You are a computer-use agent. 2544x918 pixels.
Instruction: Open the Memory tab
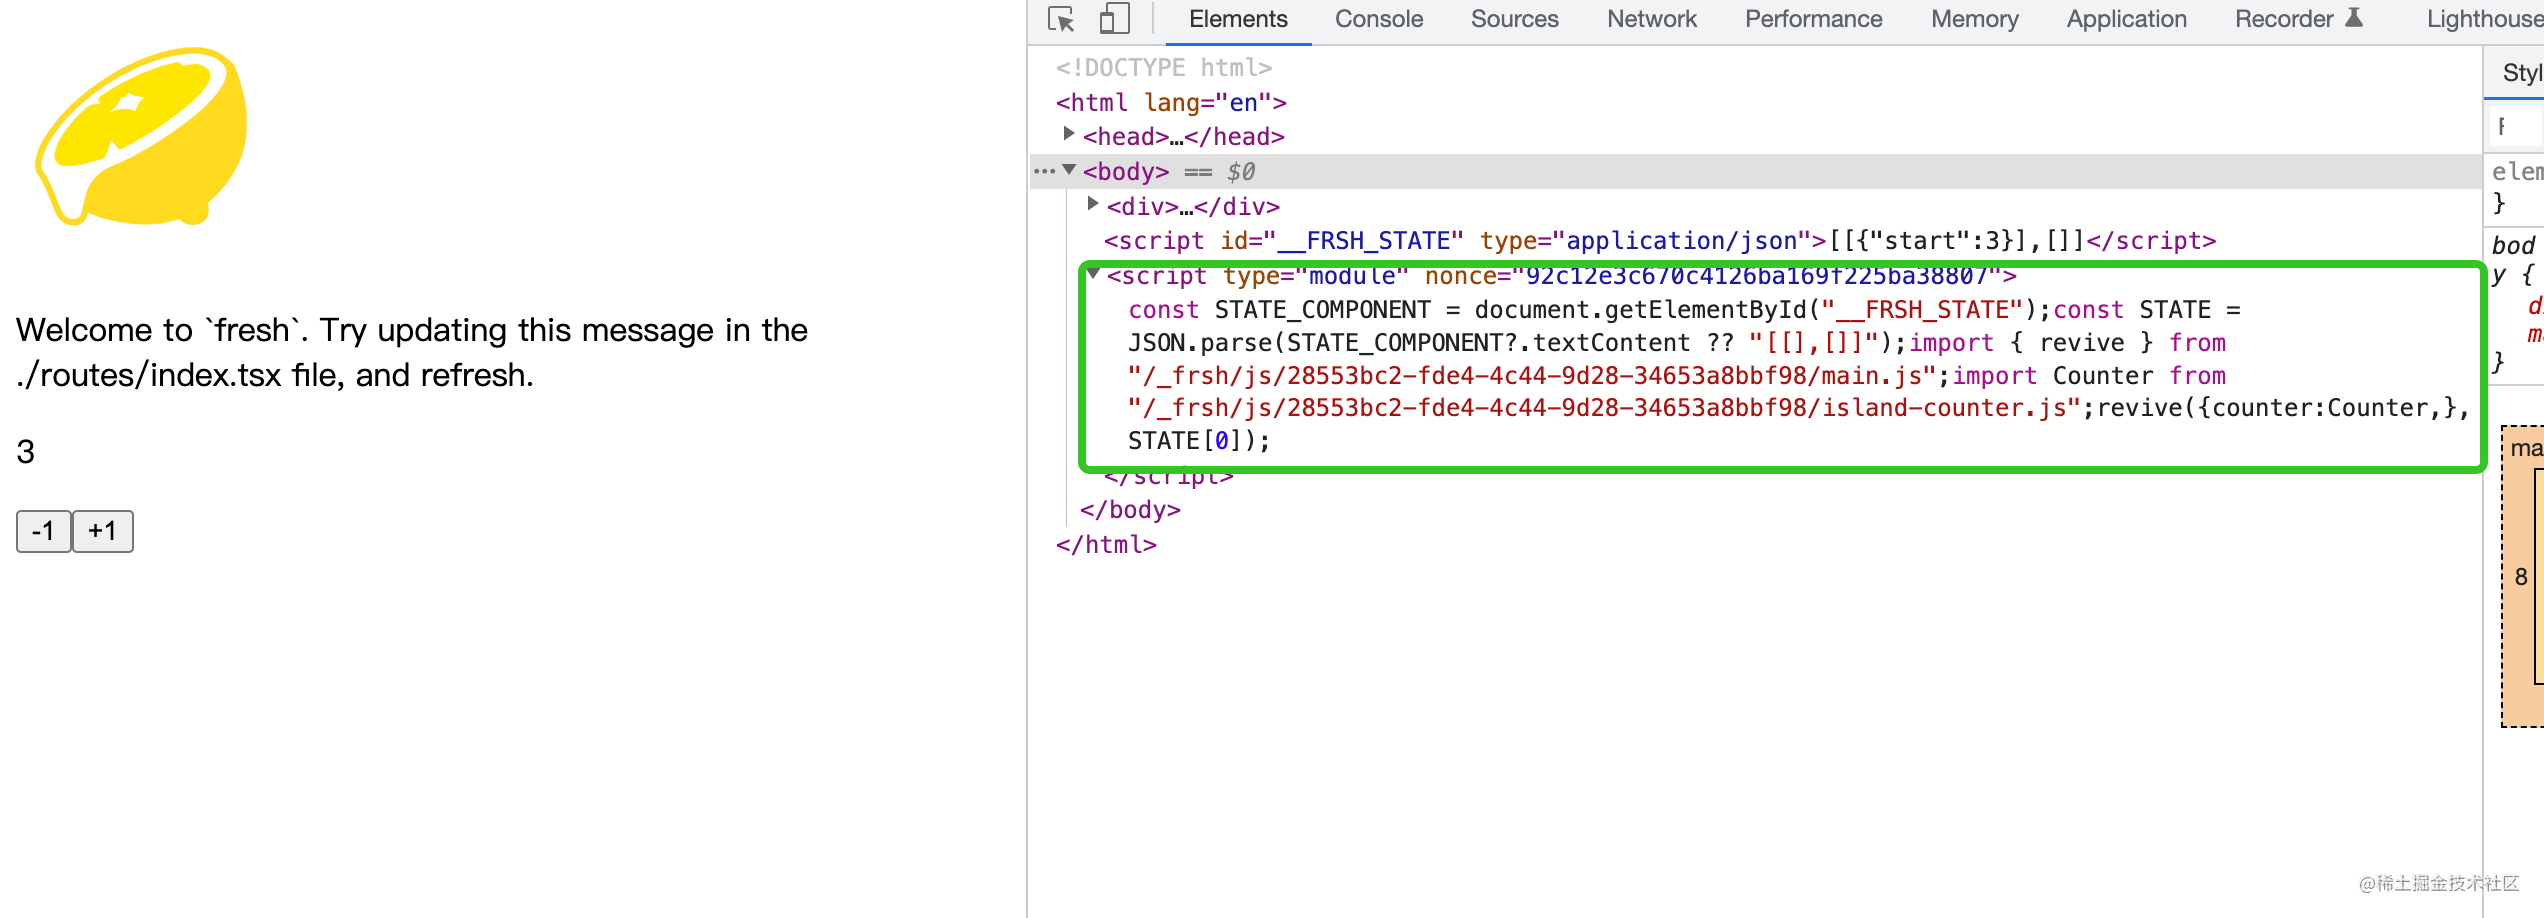pyautogui.click(x=1974, y=19)
